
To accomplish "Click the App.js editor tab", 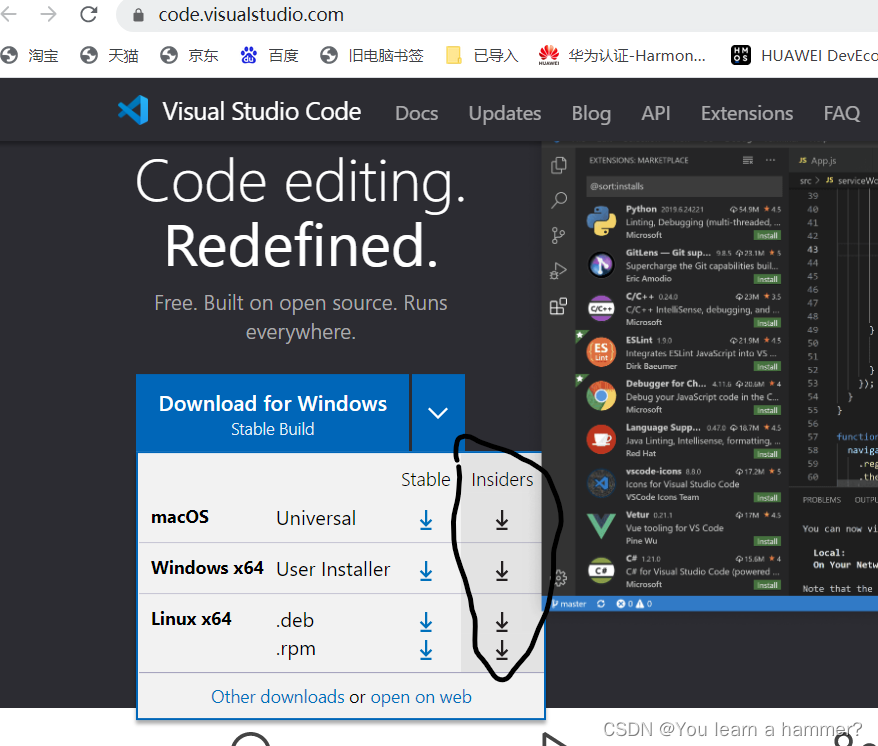I will coord(818,161).
